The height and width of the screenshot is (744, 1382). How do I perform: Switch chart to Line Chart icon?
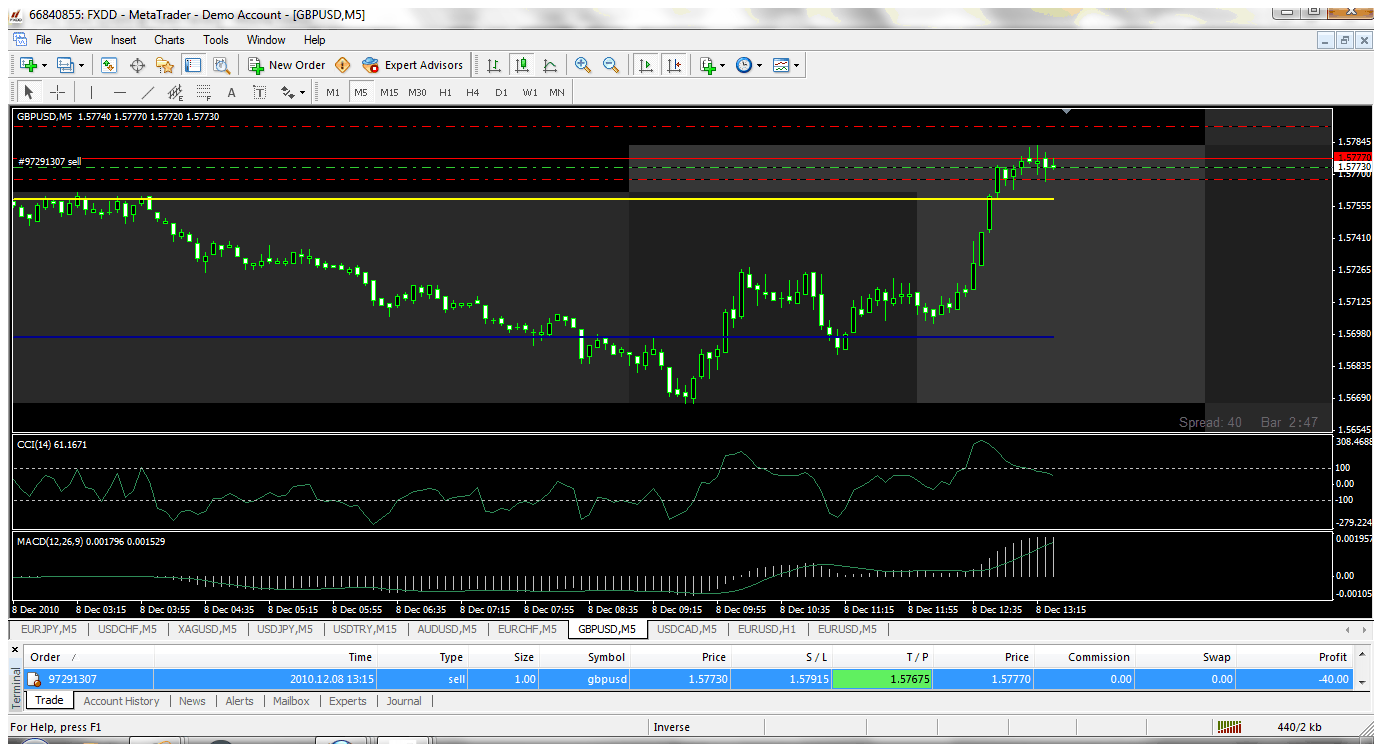[x=550, y=65]
